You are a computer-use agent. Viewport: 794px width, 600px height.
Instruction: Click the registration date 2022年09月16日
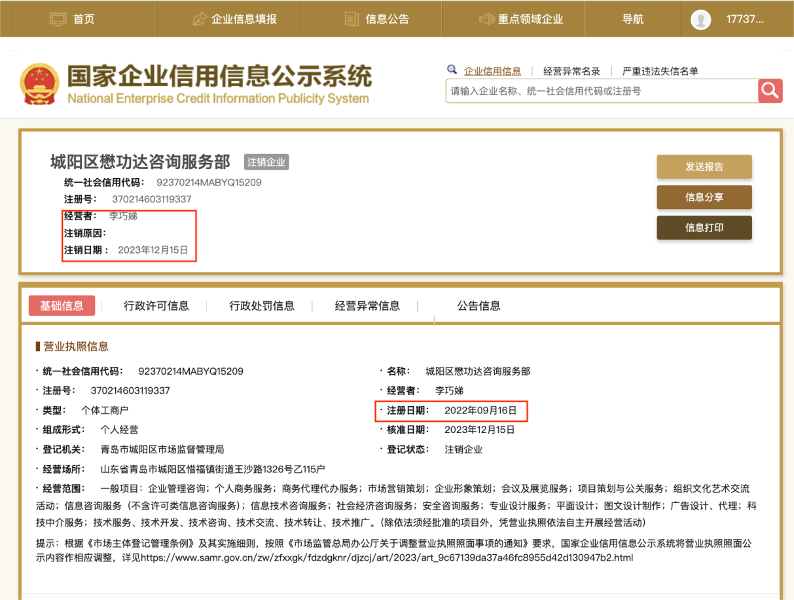coord(481,410)
